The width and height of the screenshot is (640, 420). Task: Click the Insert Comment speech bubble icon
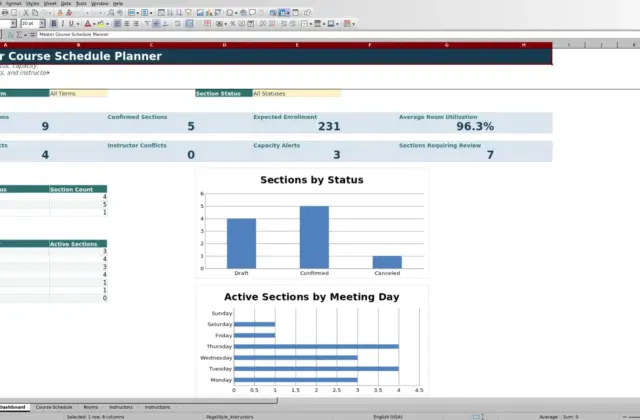pyautogui.click(x=252, y=13)
